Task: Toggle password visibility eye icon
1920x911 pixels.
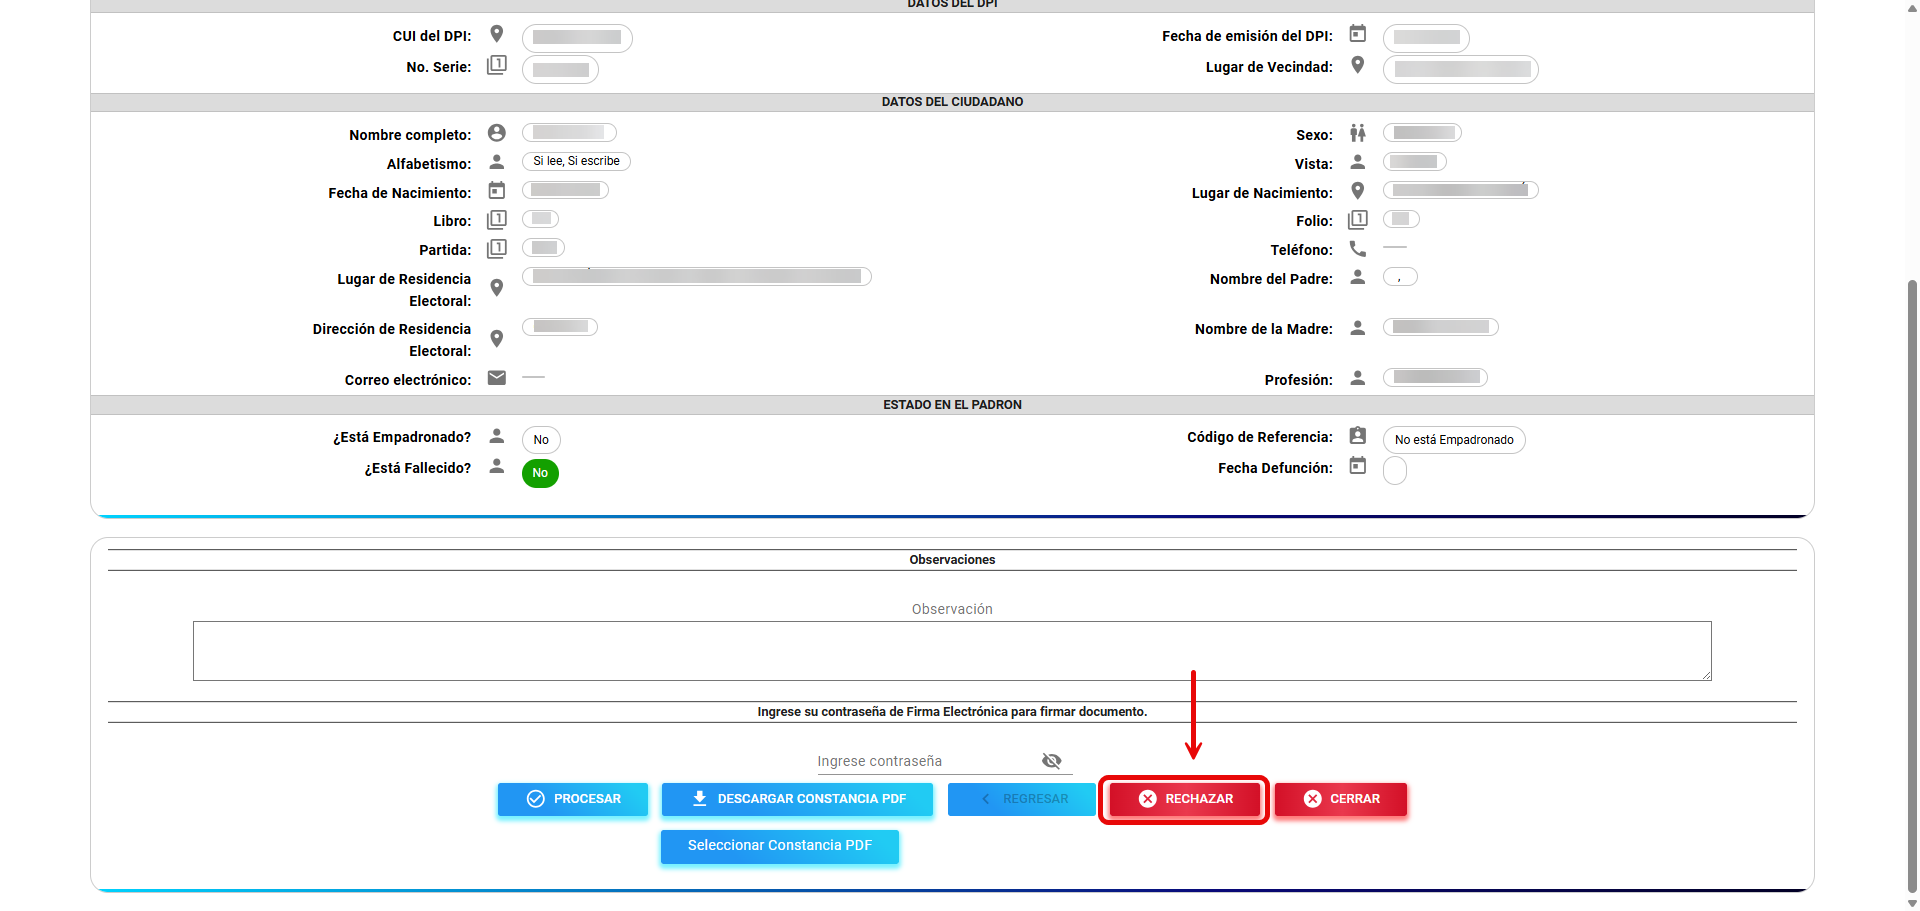Action: [x=1051, y=761]
